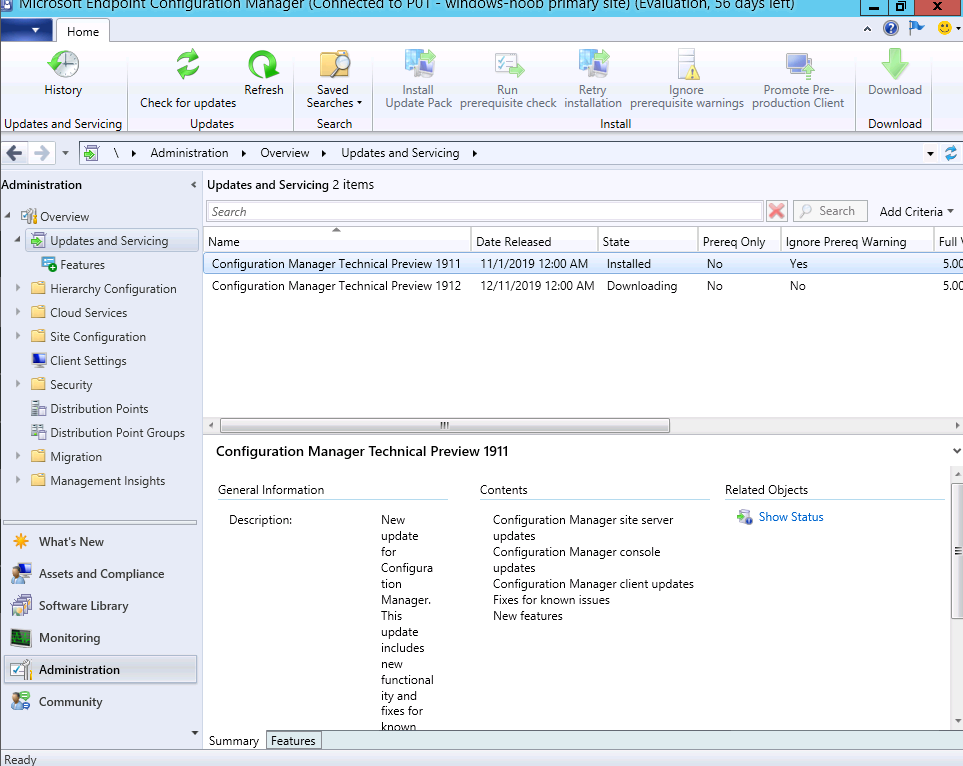Switch to Monitoring workspace
The width and height of the screenshot is (963, 766).
pyautogui.click(x=100, y=637)
